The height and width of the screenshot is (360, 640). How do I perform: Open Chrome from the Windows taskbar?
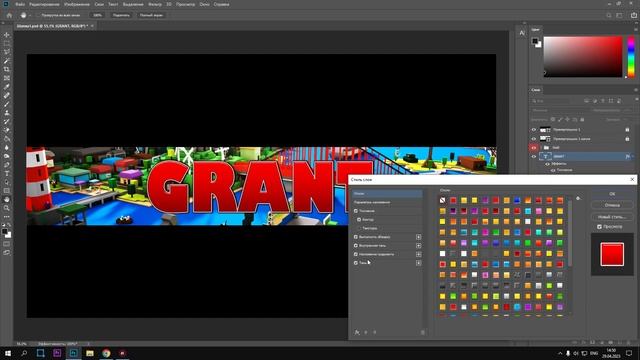pyautogui.click(x=106, y=353)
